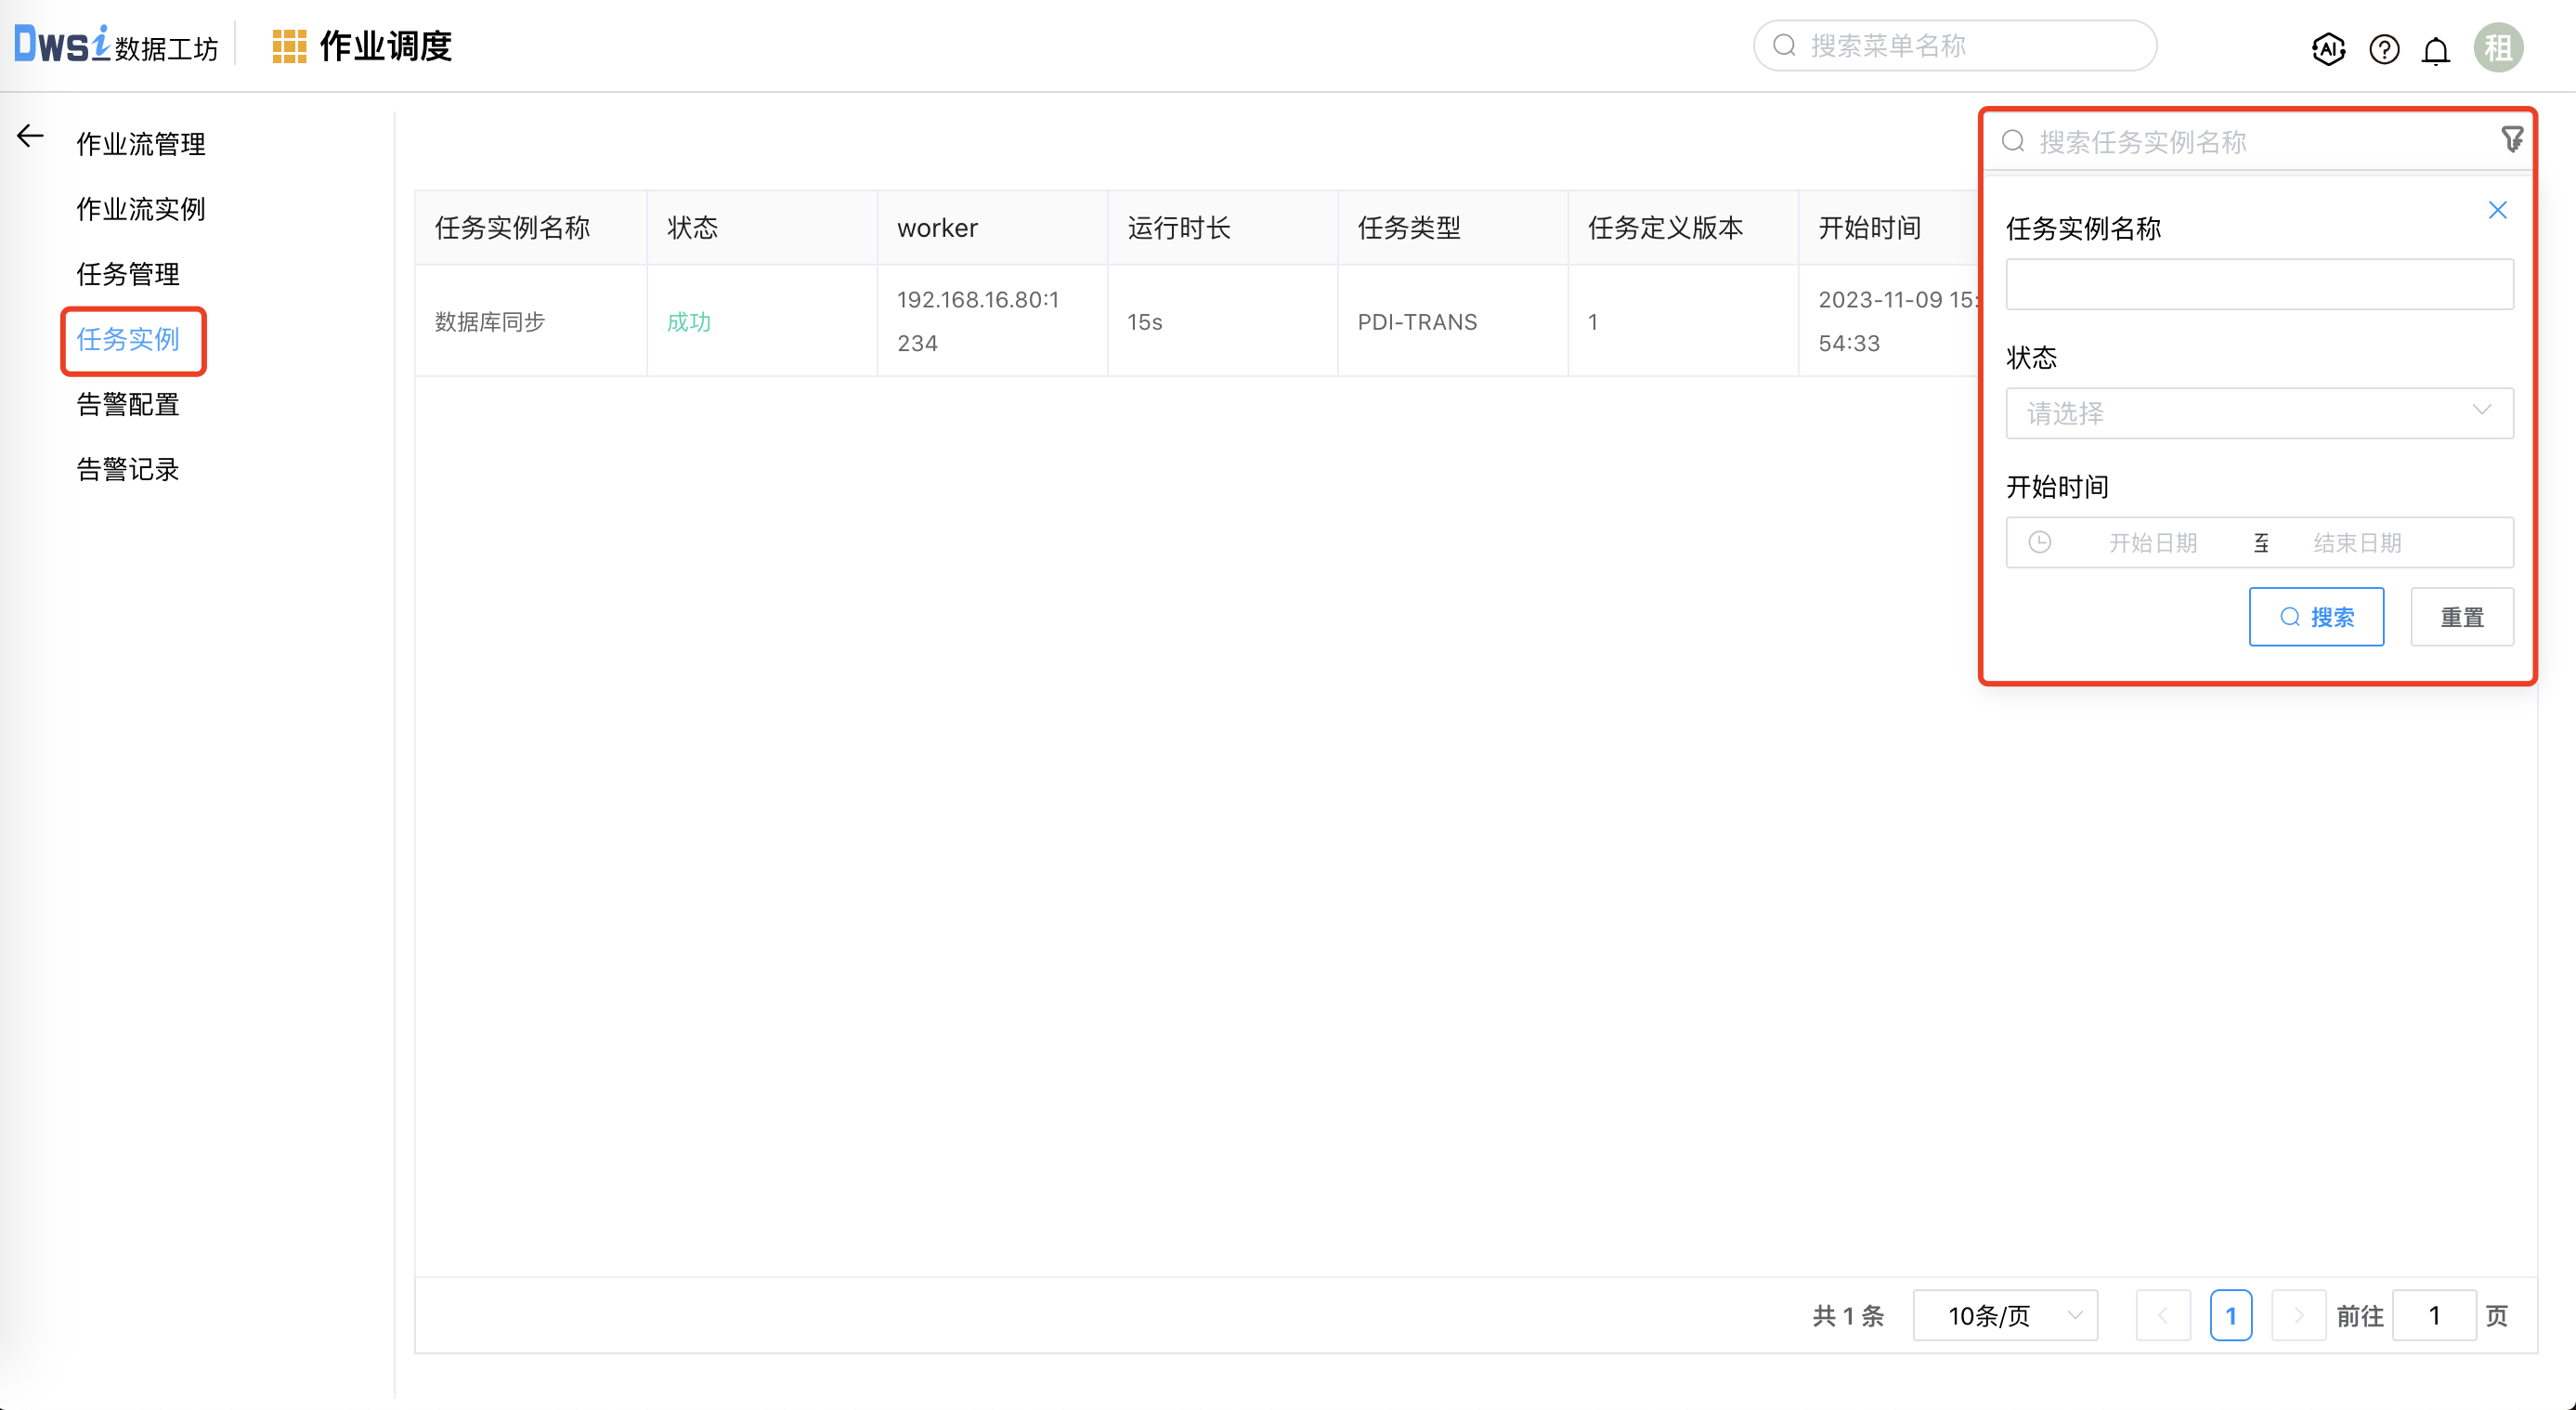This screenshot has width=2576, height=1410.
Task: Click the clock icon in the date range picker
Action: point(2040,542)
